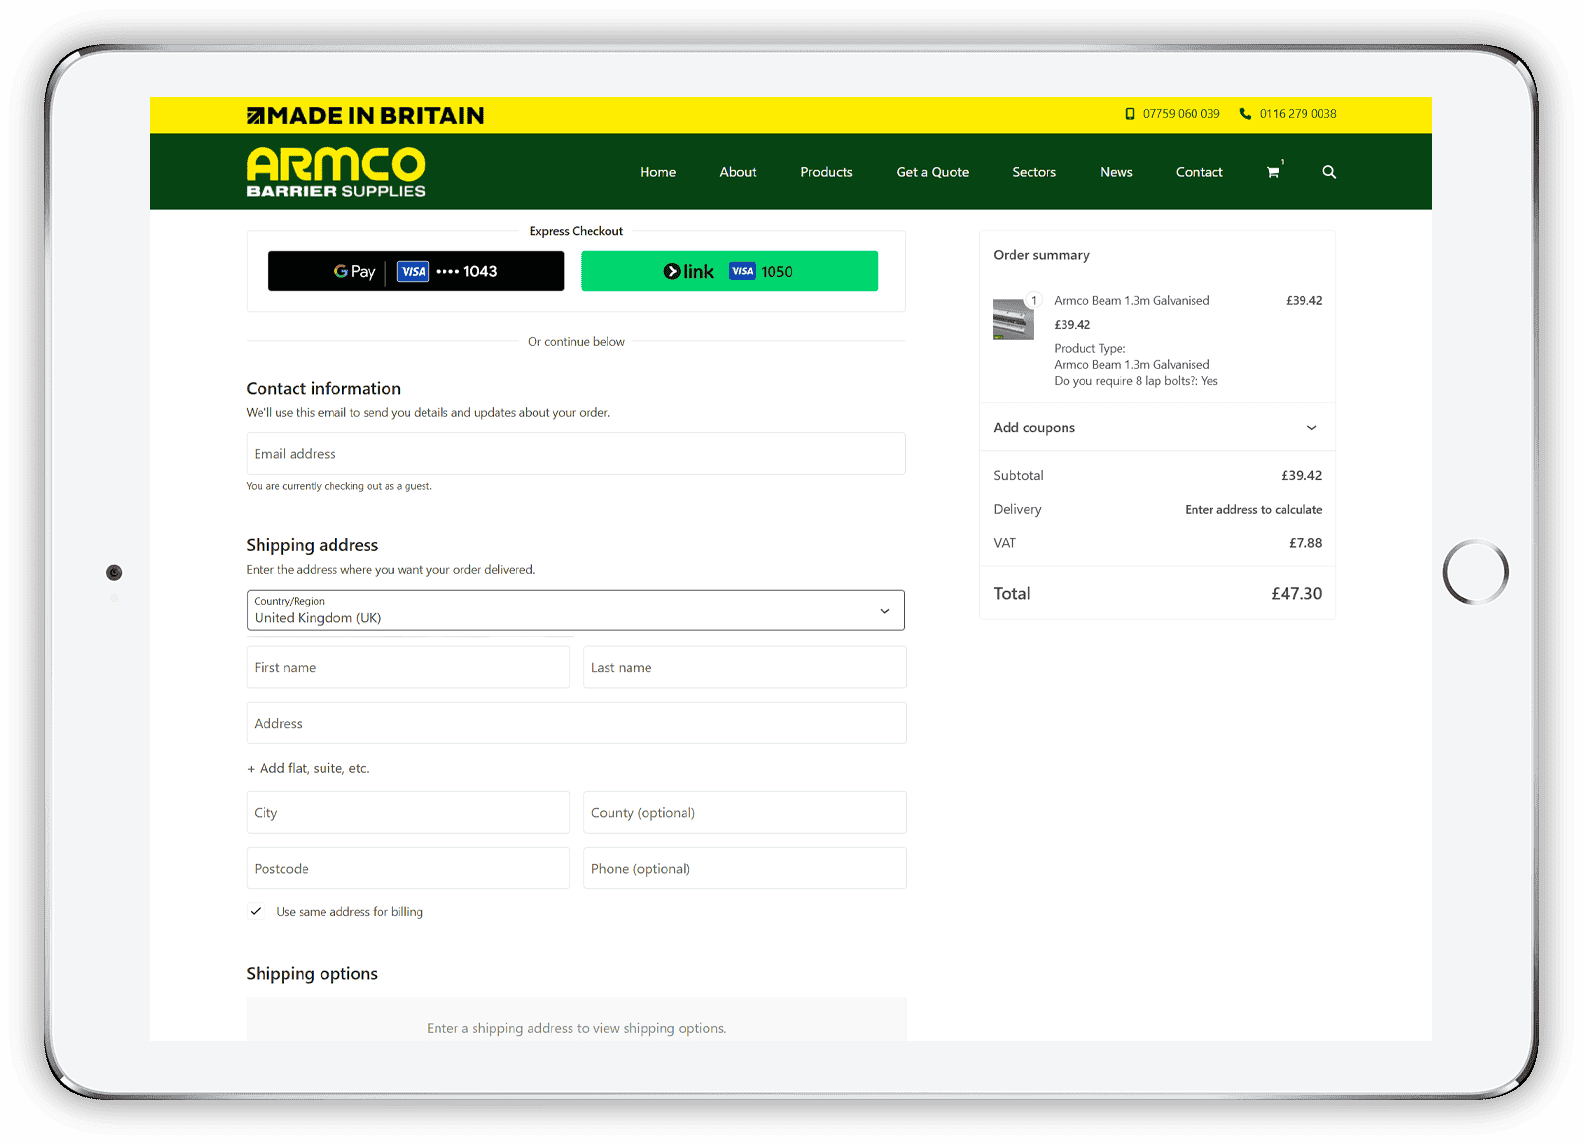Click into the Postcode field
Viewport: 1583px width, 1144px height.
(407, 868)
